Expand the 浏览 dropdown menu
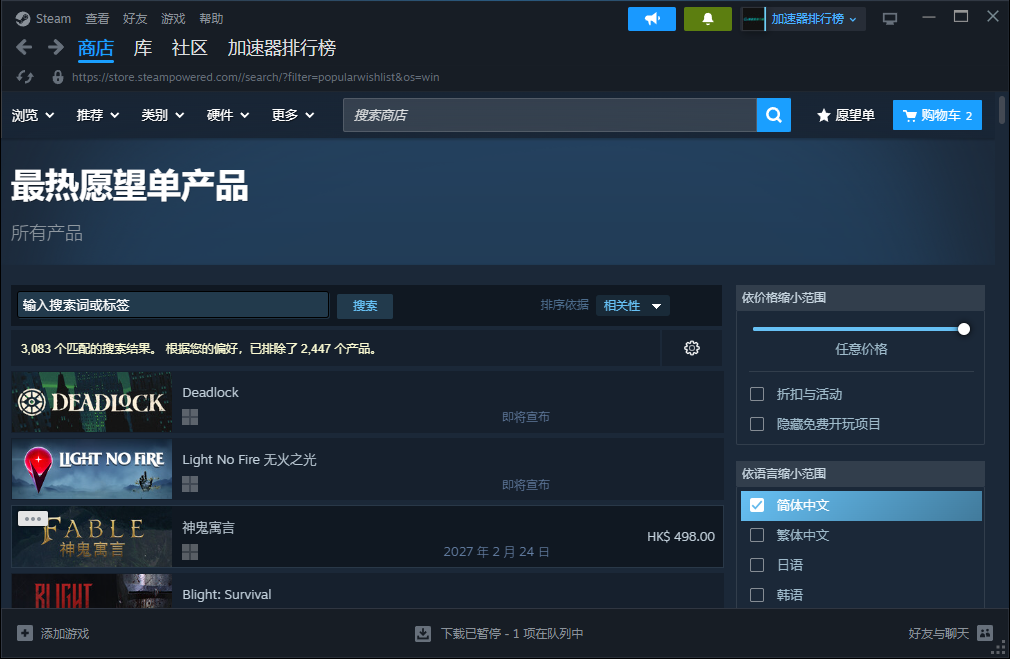Screen dimensions: 1010x659 33,115
